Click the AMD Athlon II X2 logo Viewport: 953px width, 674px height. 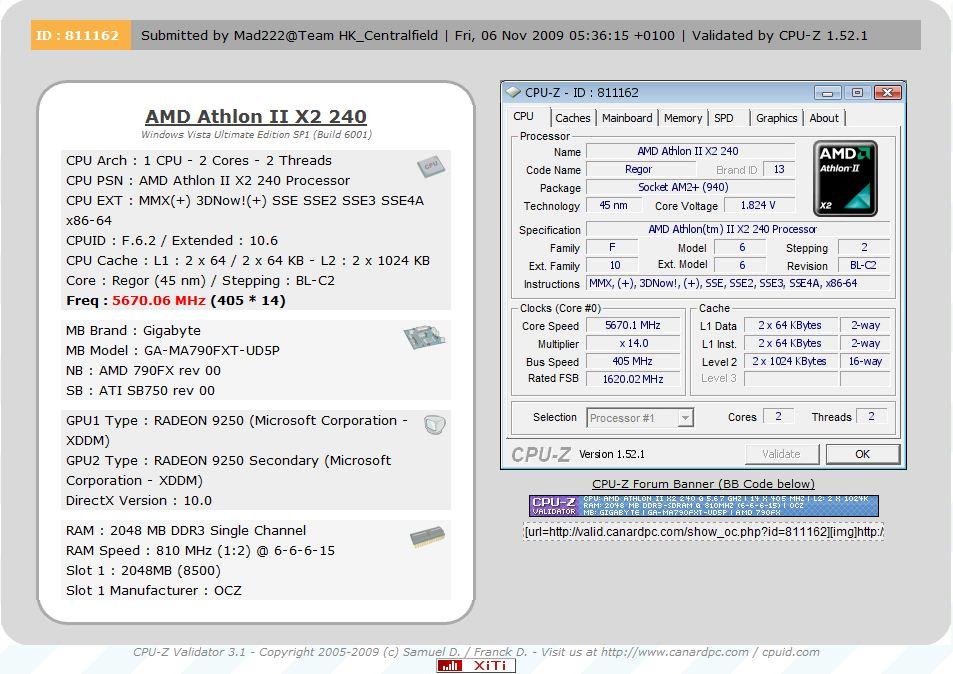pyautogui.click(x=845, y=179)
